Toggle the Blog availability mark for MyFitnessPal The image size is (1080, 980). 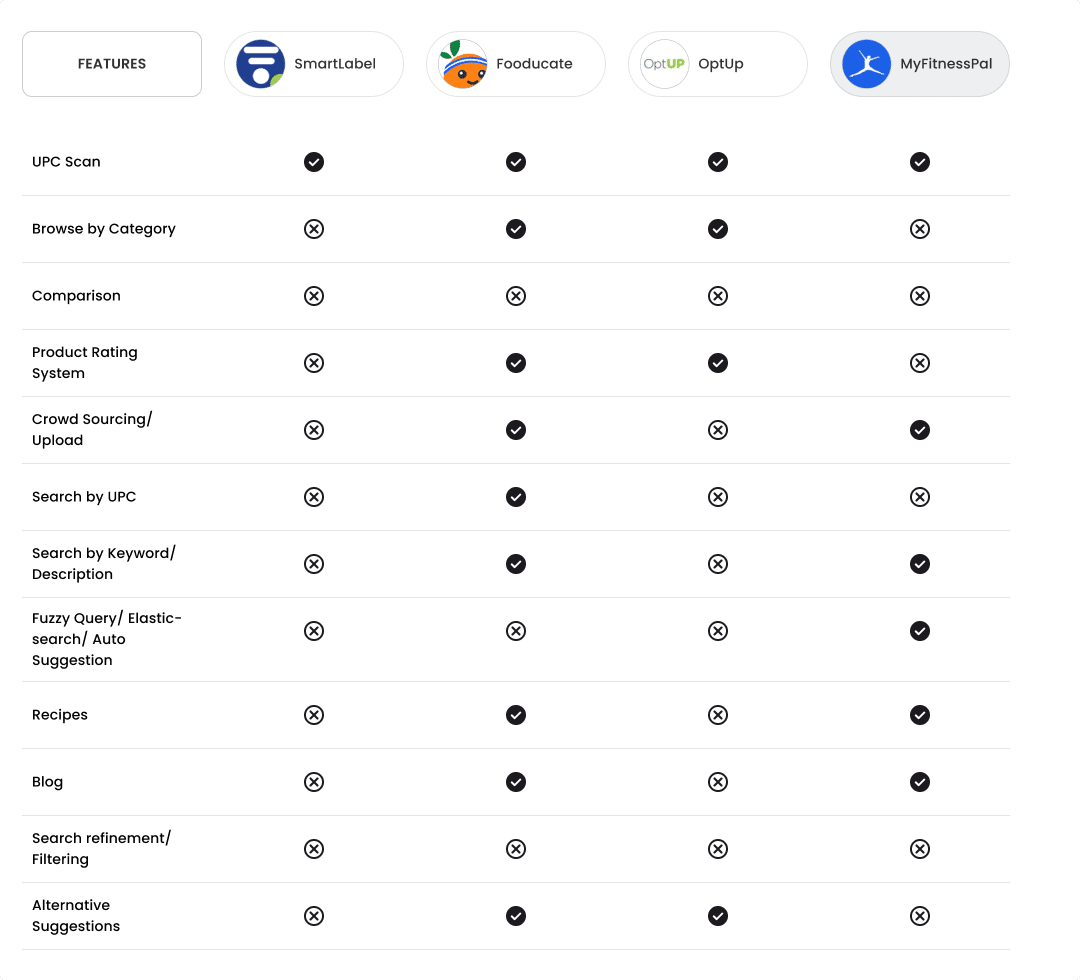coord(920,782)
